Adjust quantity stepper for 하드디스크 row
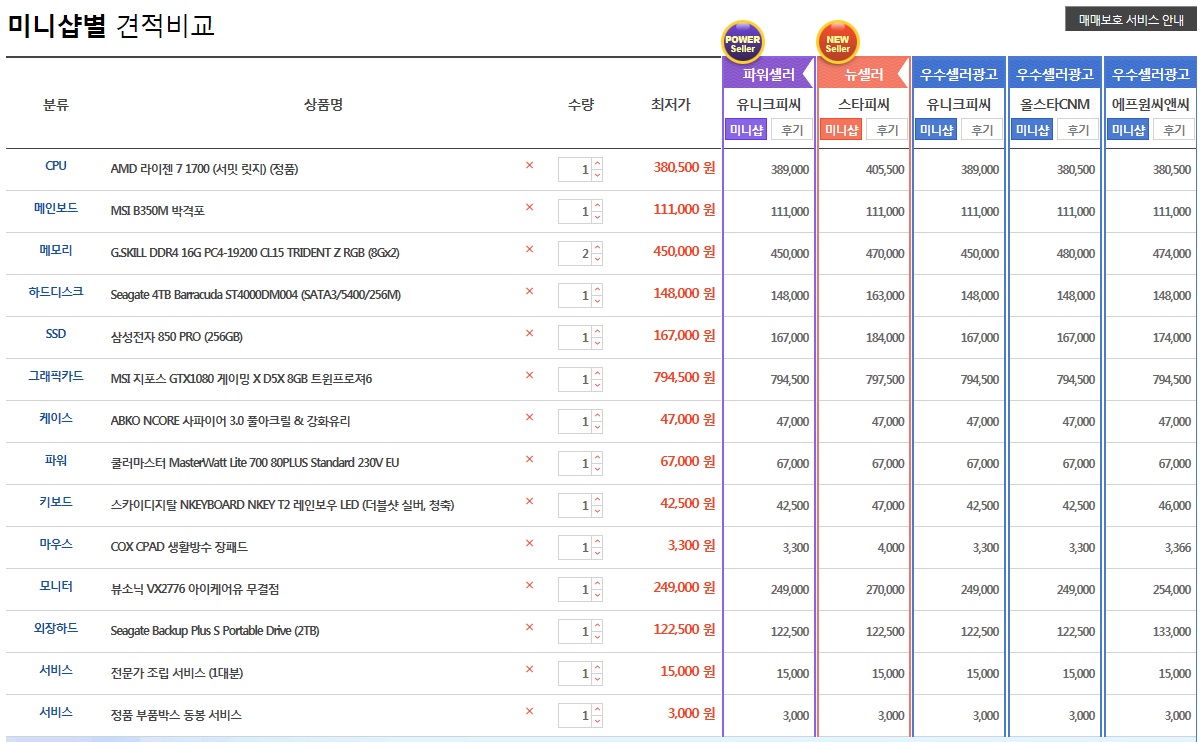 [x=581, y=295]
